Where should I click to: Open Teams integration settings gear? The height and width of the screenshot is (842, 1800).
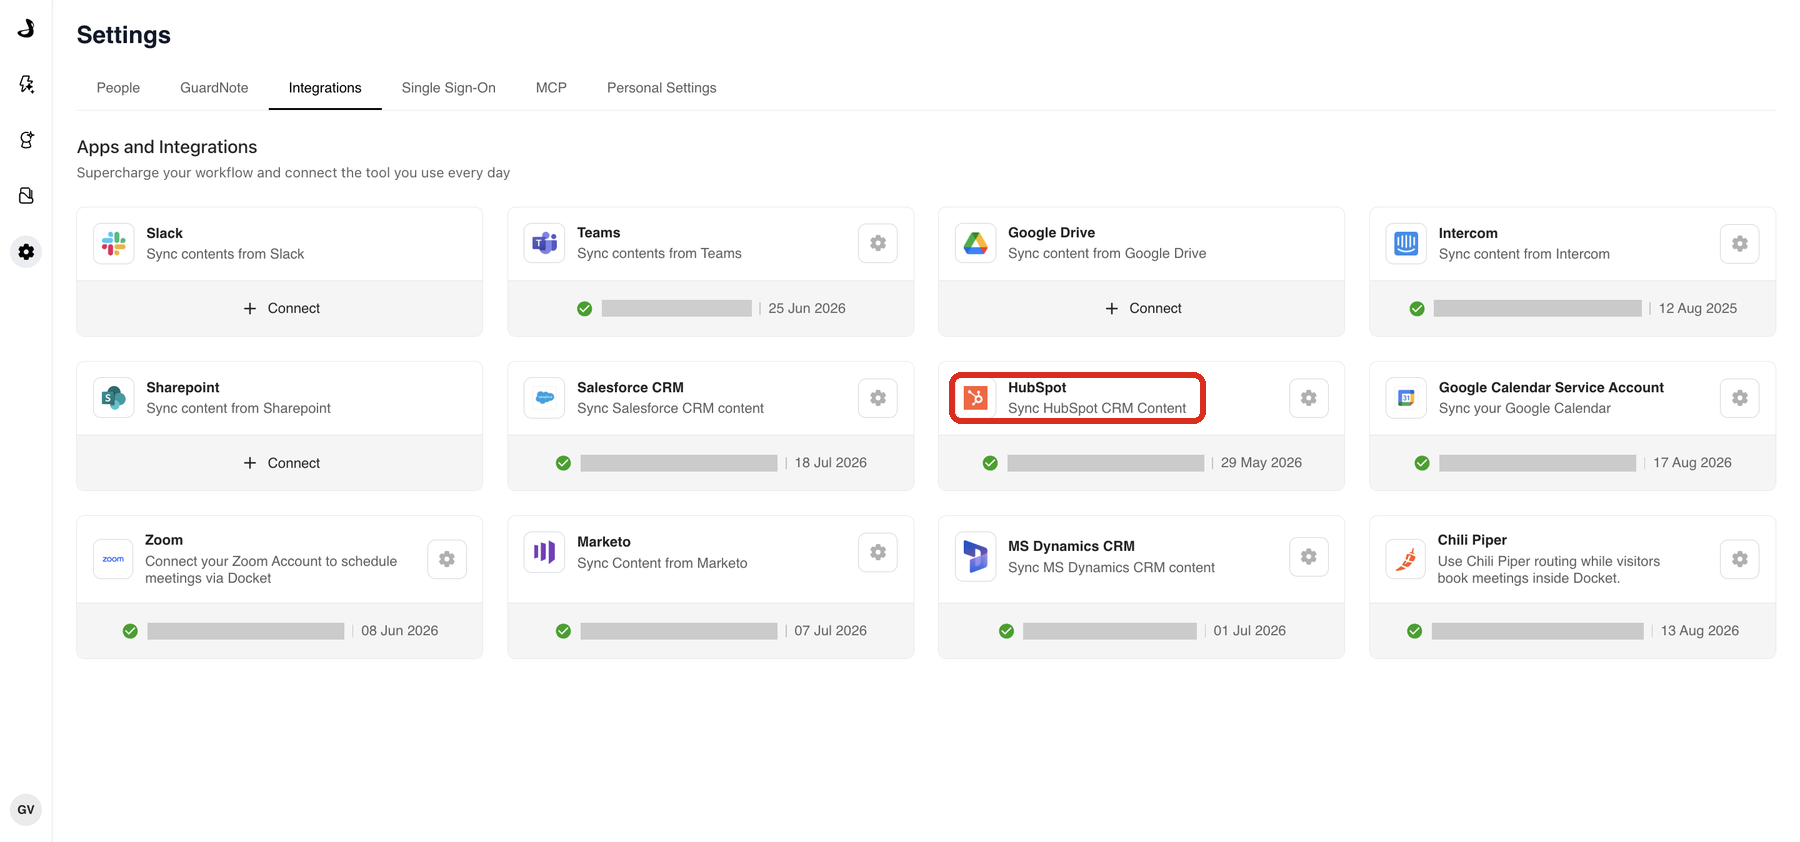[878, 243]
